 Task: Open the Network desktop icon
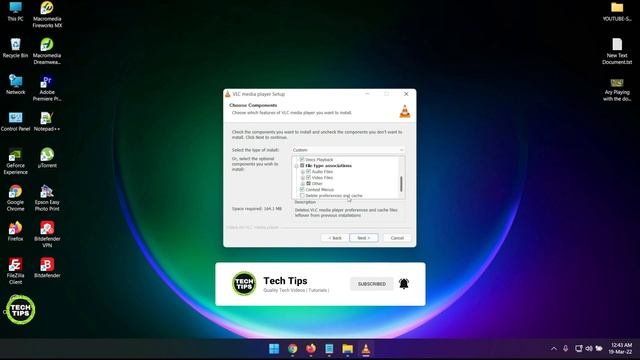pyautogui.click(x=16, y=84)
